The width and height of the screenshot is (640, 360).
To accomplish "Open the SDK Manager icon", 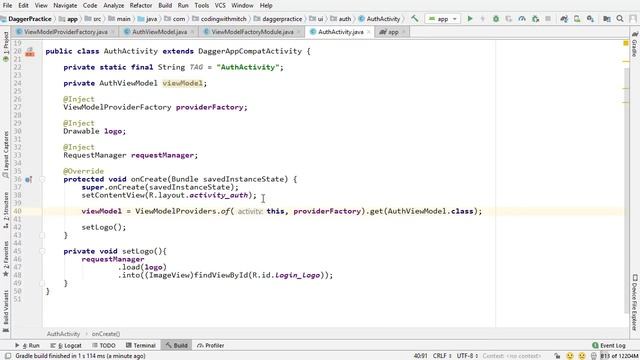I will [x=590, y=19].
